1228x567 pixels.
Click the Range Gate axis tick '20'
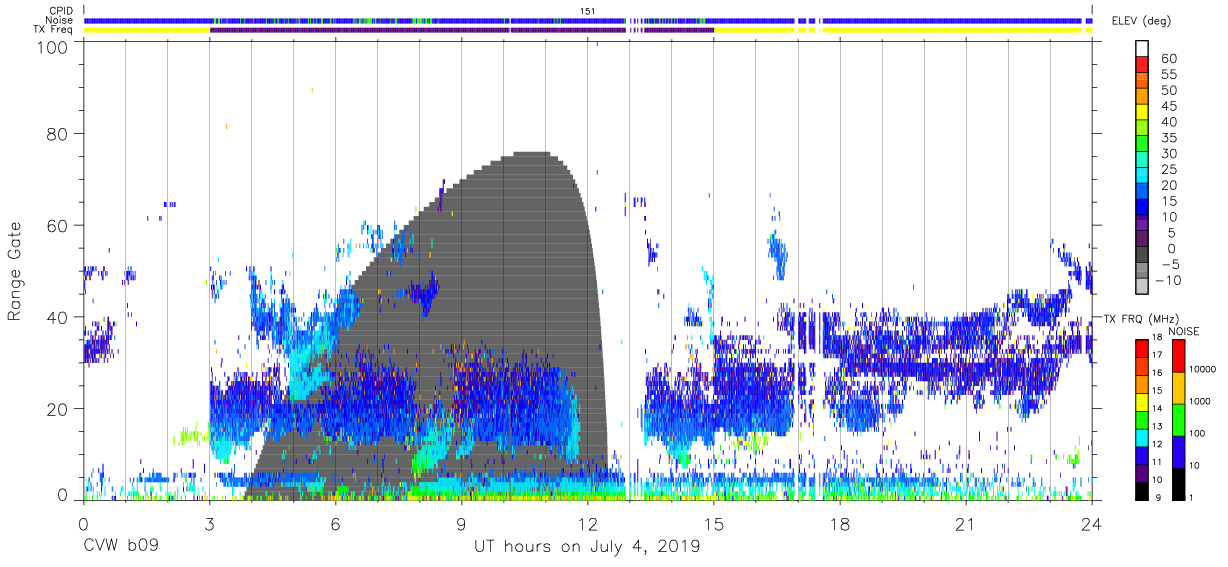click(x=59, y=409)
